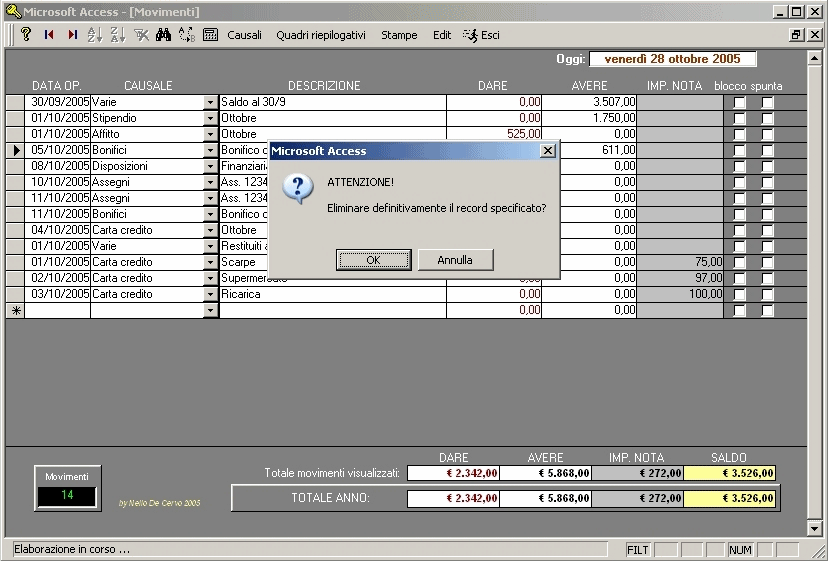Restore the Movimenti inner window
Screen dimensions: 828x561
(x=796, y=35)
